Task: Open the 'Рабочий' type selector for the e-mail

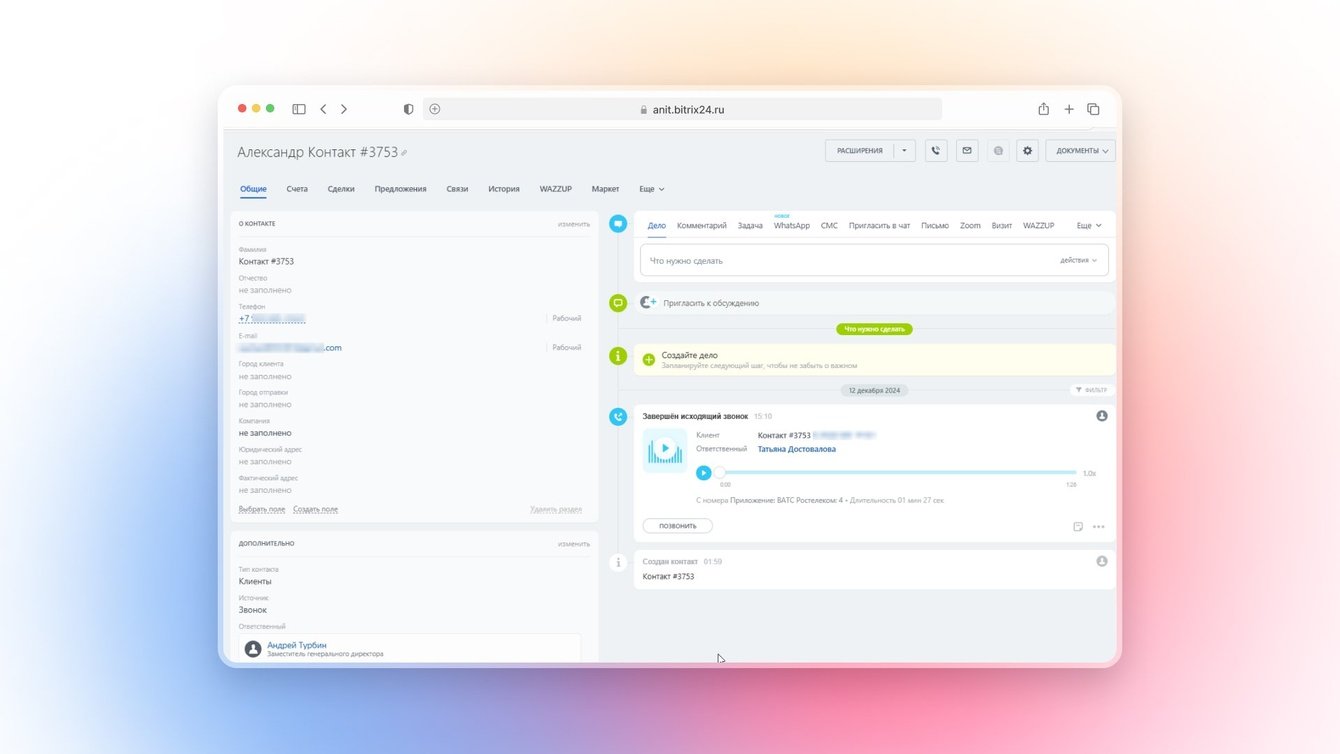Action: pyautogui.click(x=566, y=347)
